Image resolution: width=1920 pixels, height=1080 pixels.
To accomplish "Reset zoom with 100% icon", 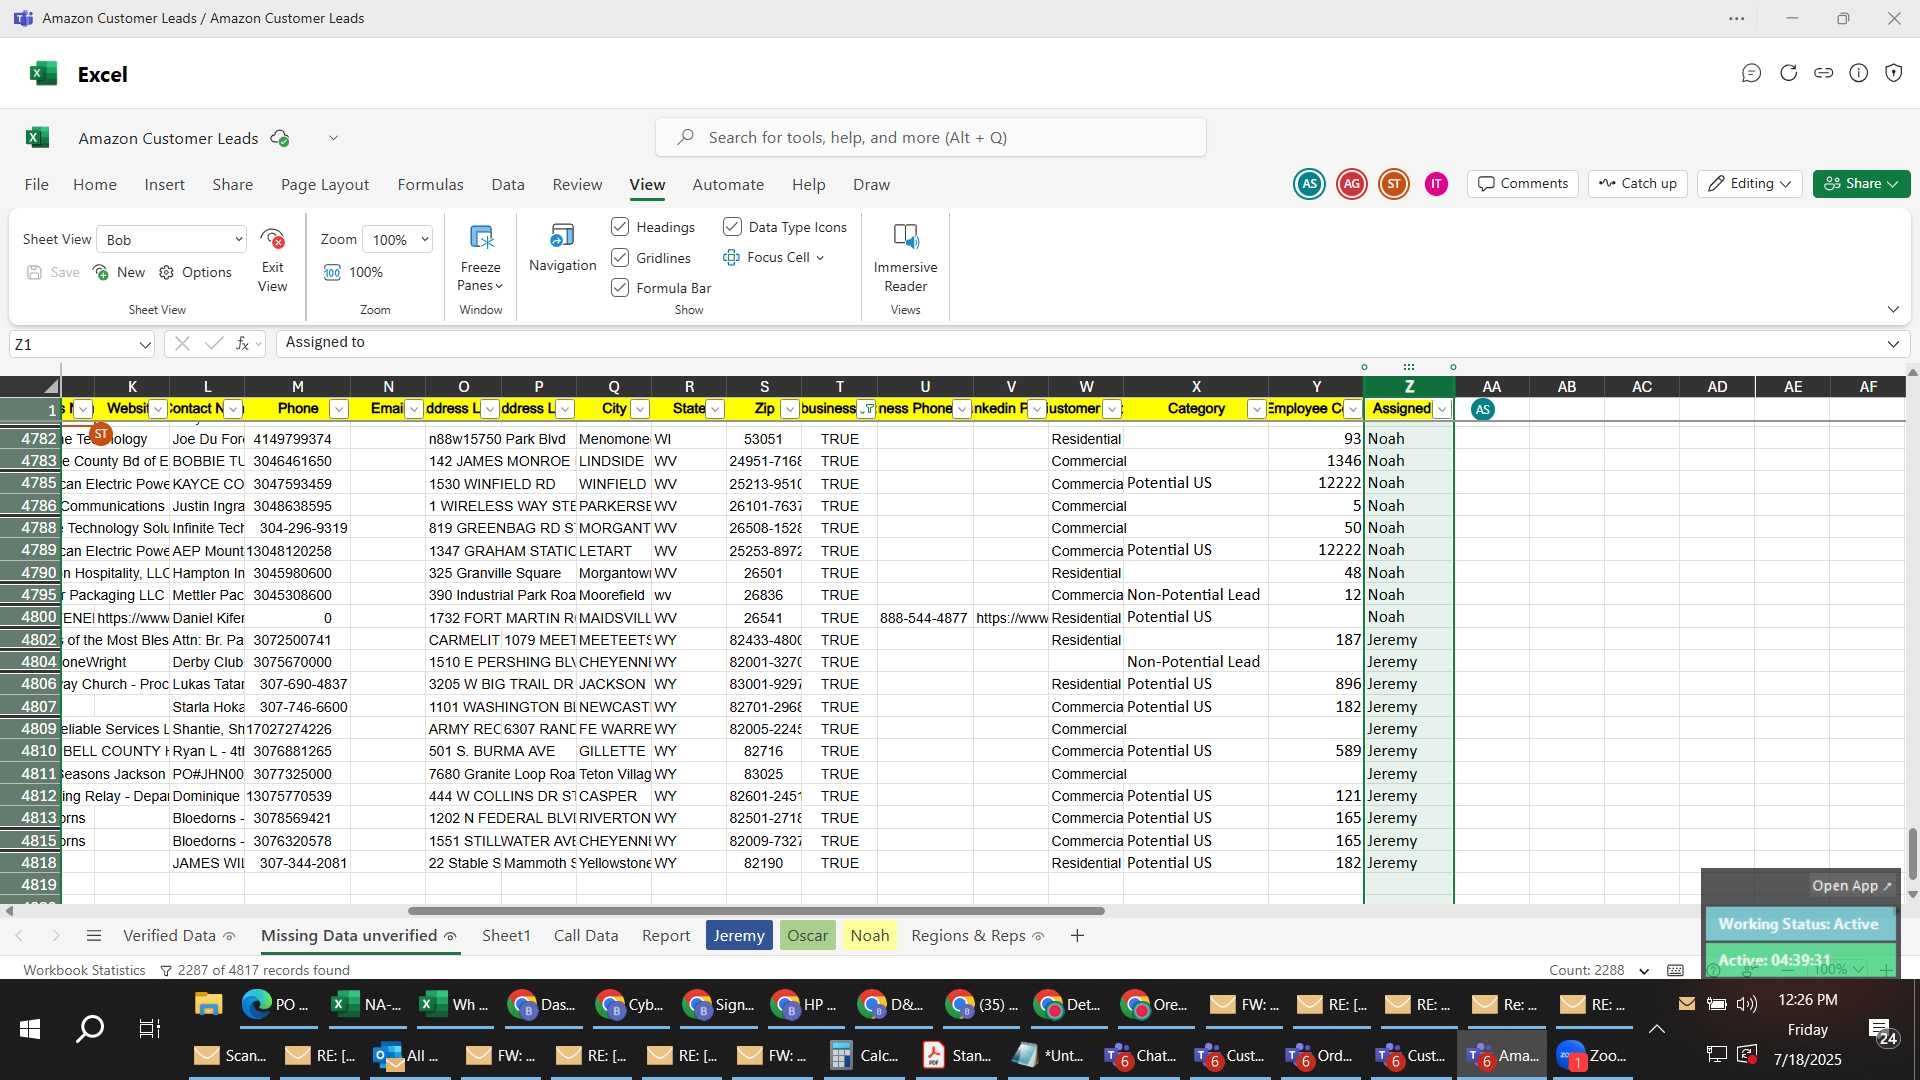I will (332, 273).
